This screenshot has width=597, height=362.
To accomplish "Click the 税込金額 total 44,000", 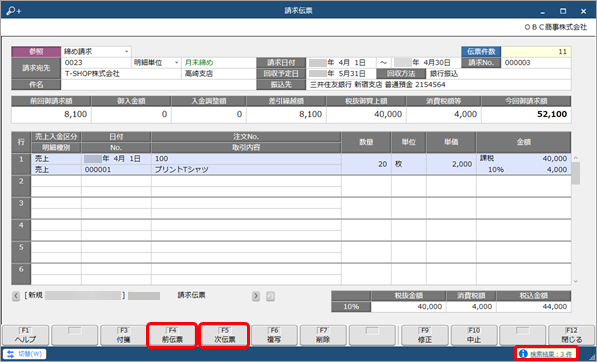I will pyautogui.click(x=555, y=307).
